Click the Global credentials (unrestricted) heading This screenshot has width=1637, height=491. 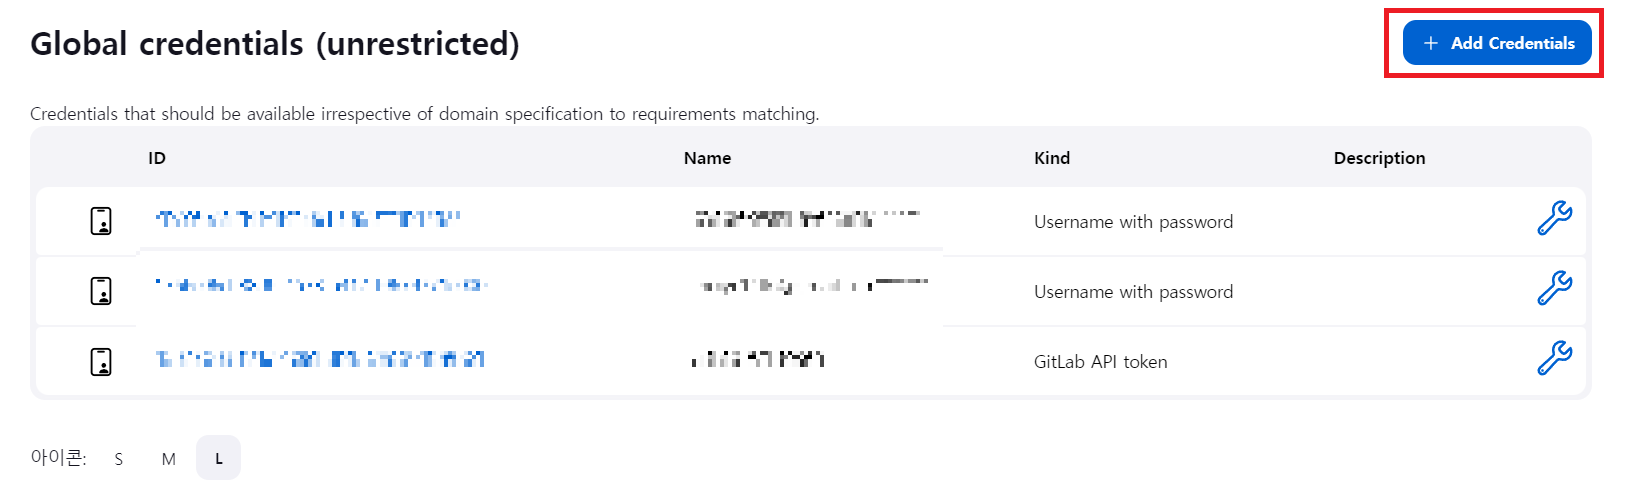click(275, 44)
